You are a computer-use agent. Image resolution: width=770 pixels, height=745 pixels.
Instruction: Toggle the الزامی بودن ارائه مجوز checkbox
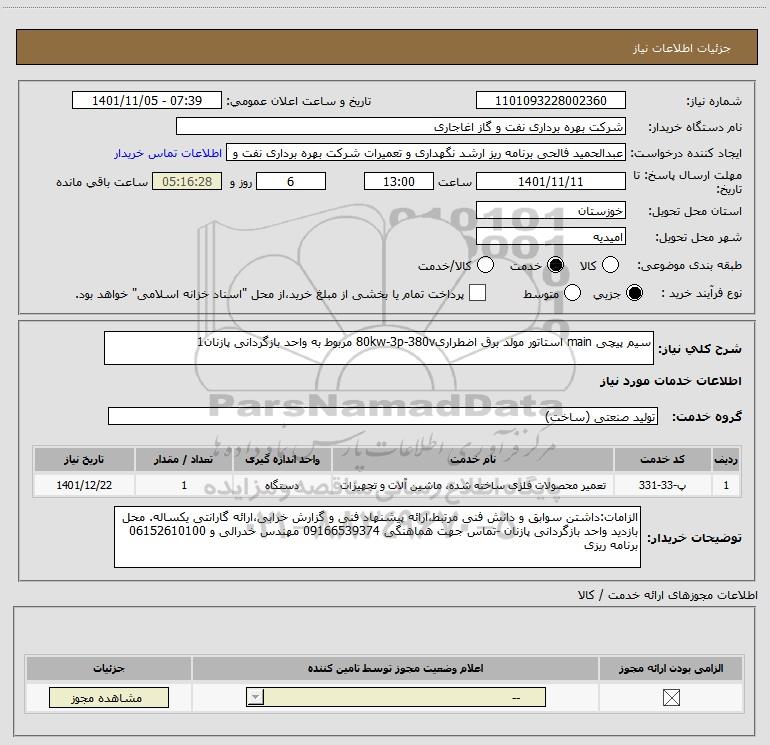point(671,697)
